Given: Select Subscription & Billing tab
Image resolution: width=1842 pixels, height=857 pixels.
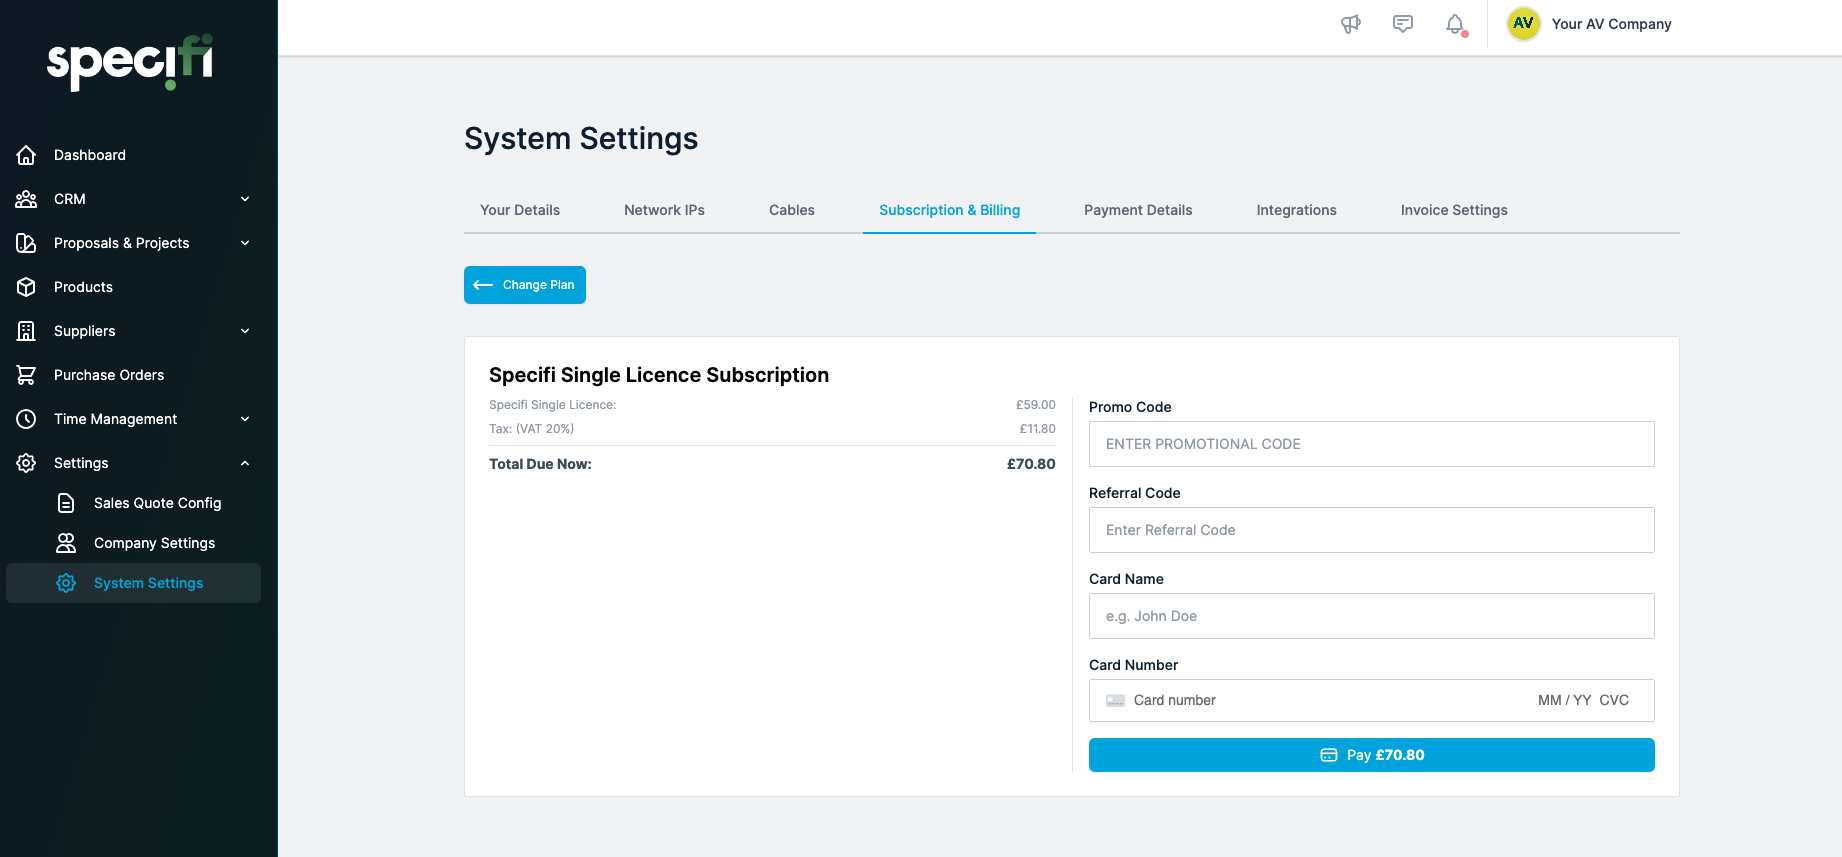Looking at the screenshot, I should 949,210.
